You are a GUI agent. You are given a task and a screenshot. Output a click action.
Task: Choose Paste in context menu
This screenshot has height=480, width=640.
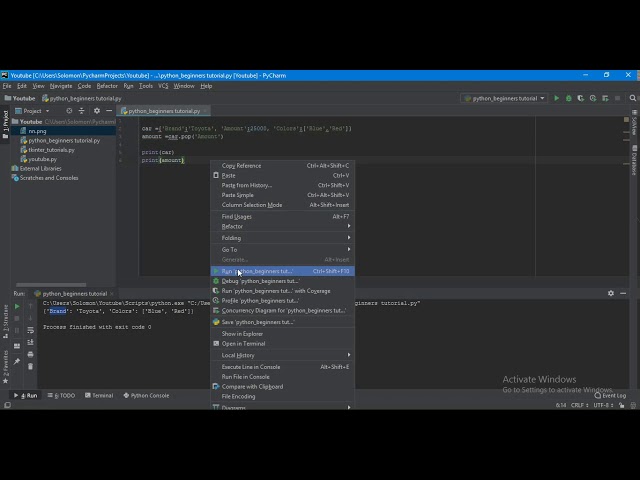pos(282,176)
